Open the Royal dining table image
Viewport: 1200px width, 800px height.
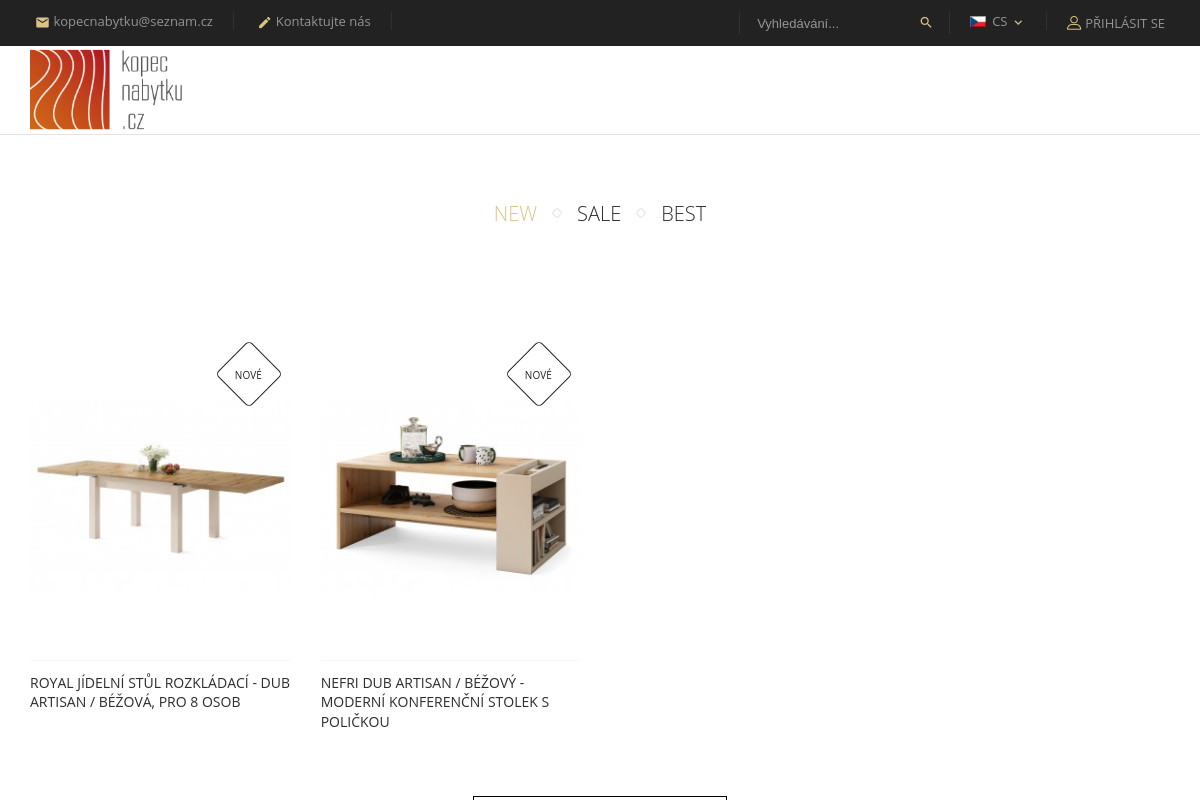(160, 495)
